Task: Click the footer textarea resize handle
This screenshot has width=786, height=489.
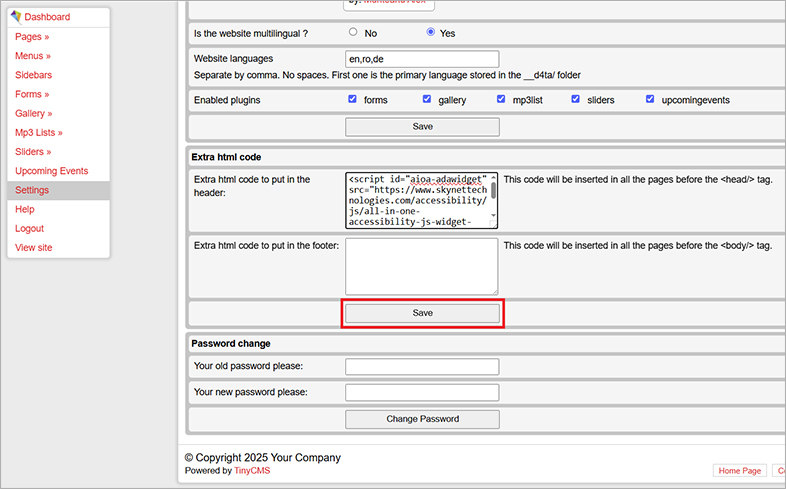Action: point(495,292)
